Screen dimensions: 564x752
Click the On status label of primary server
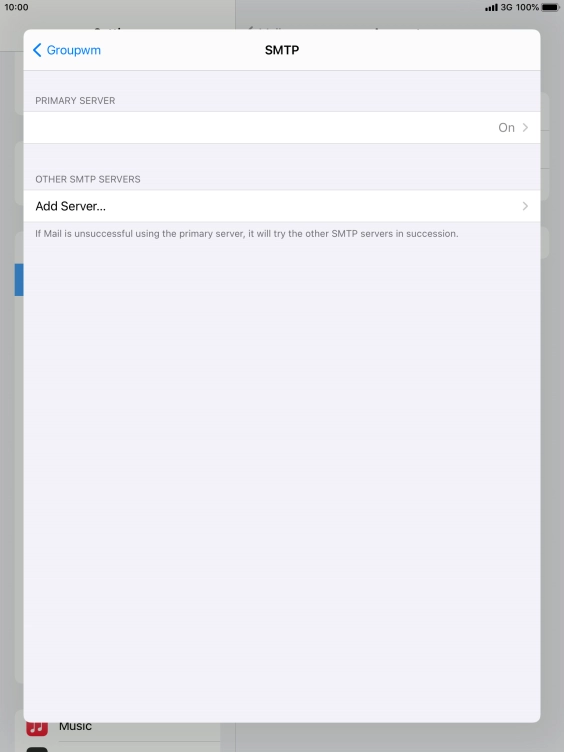click(506, 128)
